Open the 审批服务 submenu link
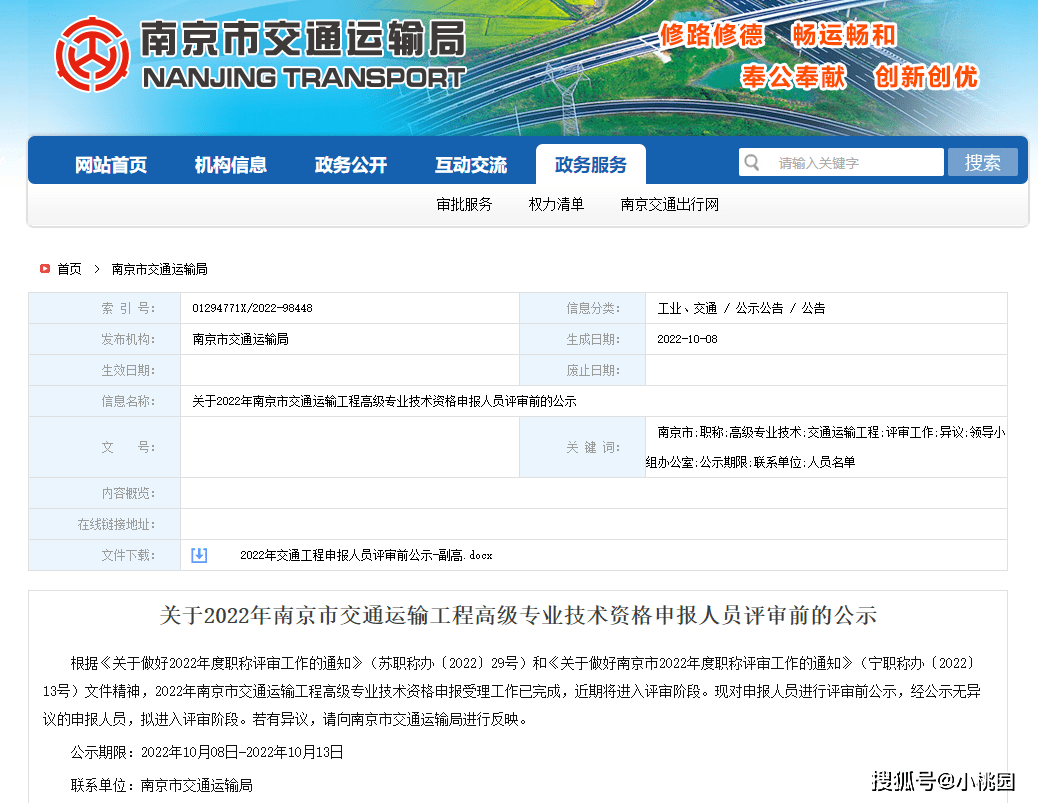This screenshot has height=803, width=1038. tap(464, 205)
